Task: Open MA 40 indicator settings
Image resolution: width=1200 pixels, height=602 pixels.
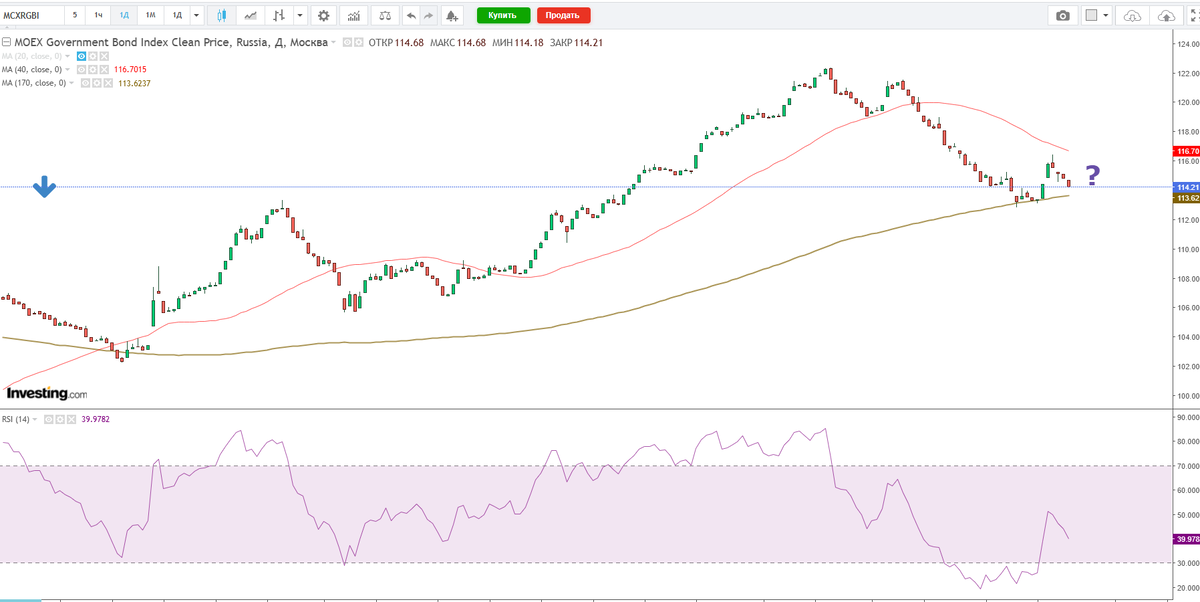Action: tap(93, 69)
